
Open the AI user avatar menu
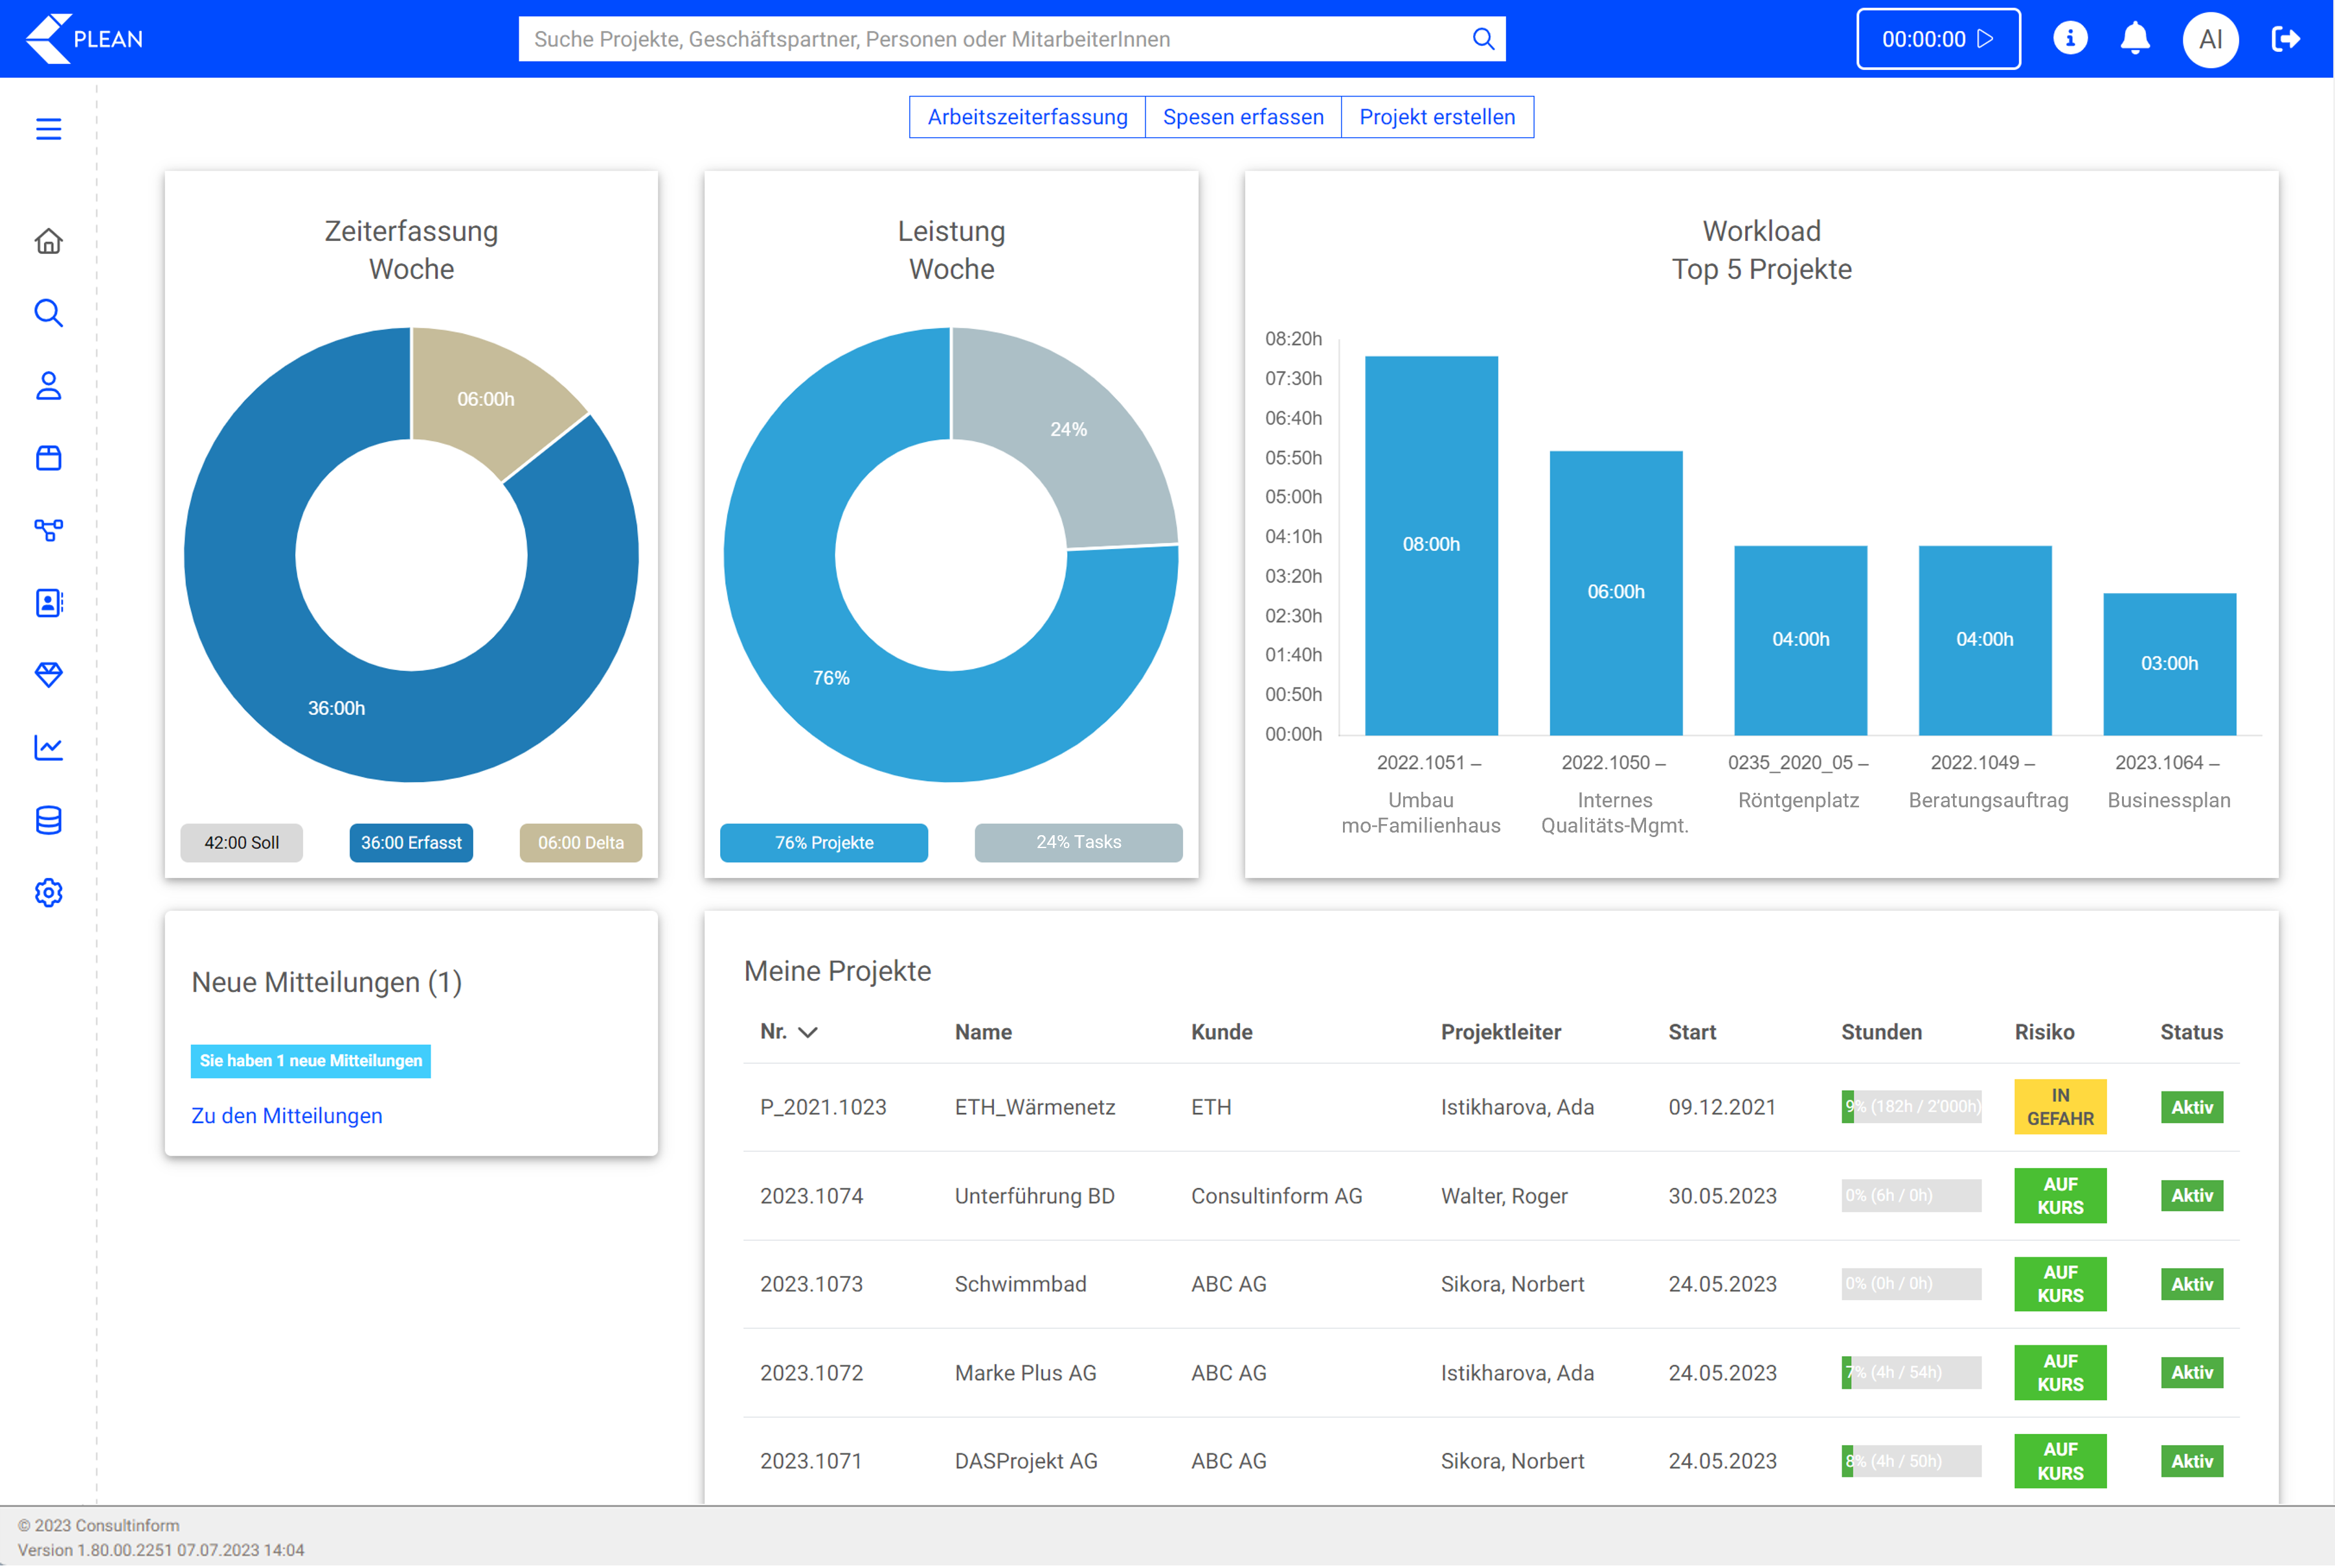coord(2210,39)
